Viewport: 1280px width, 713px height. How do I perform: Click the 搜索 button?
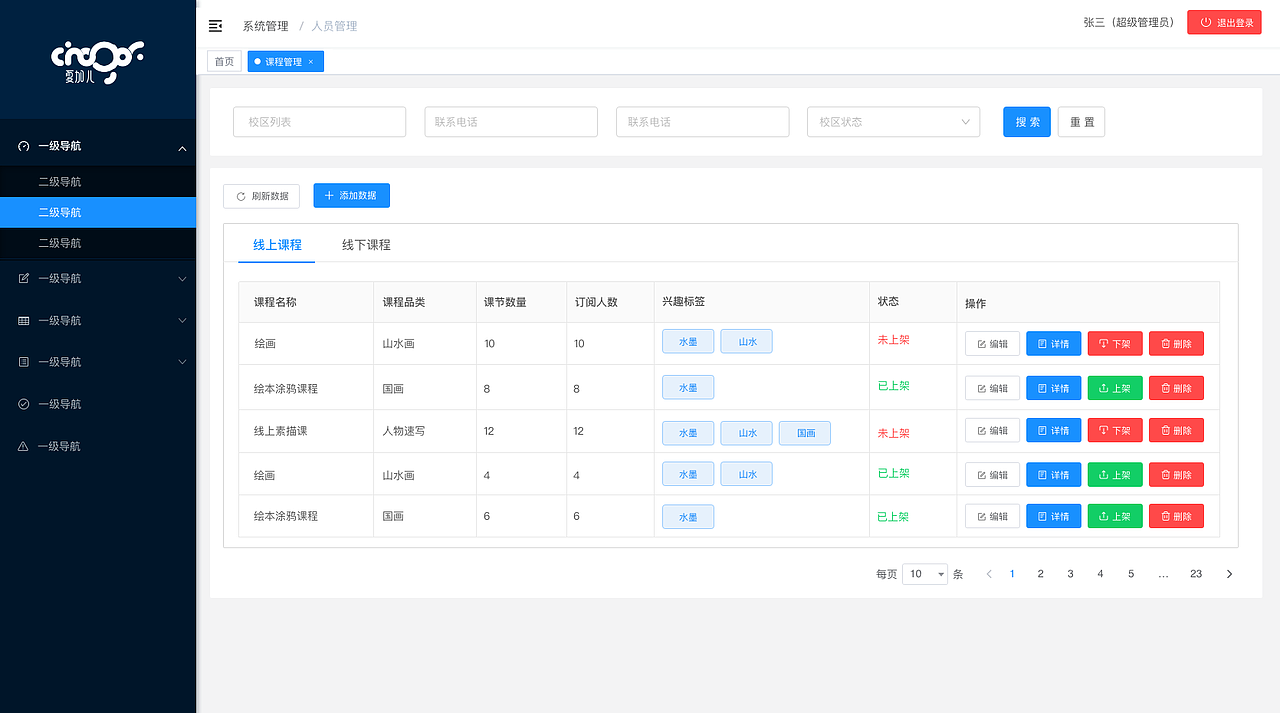pyautogui.click(x=1027, y=122)
